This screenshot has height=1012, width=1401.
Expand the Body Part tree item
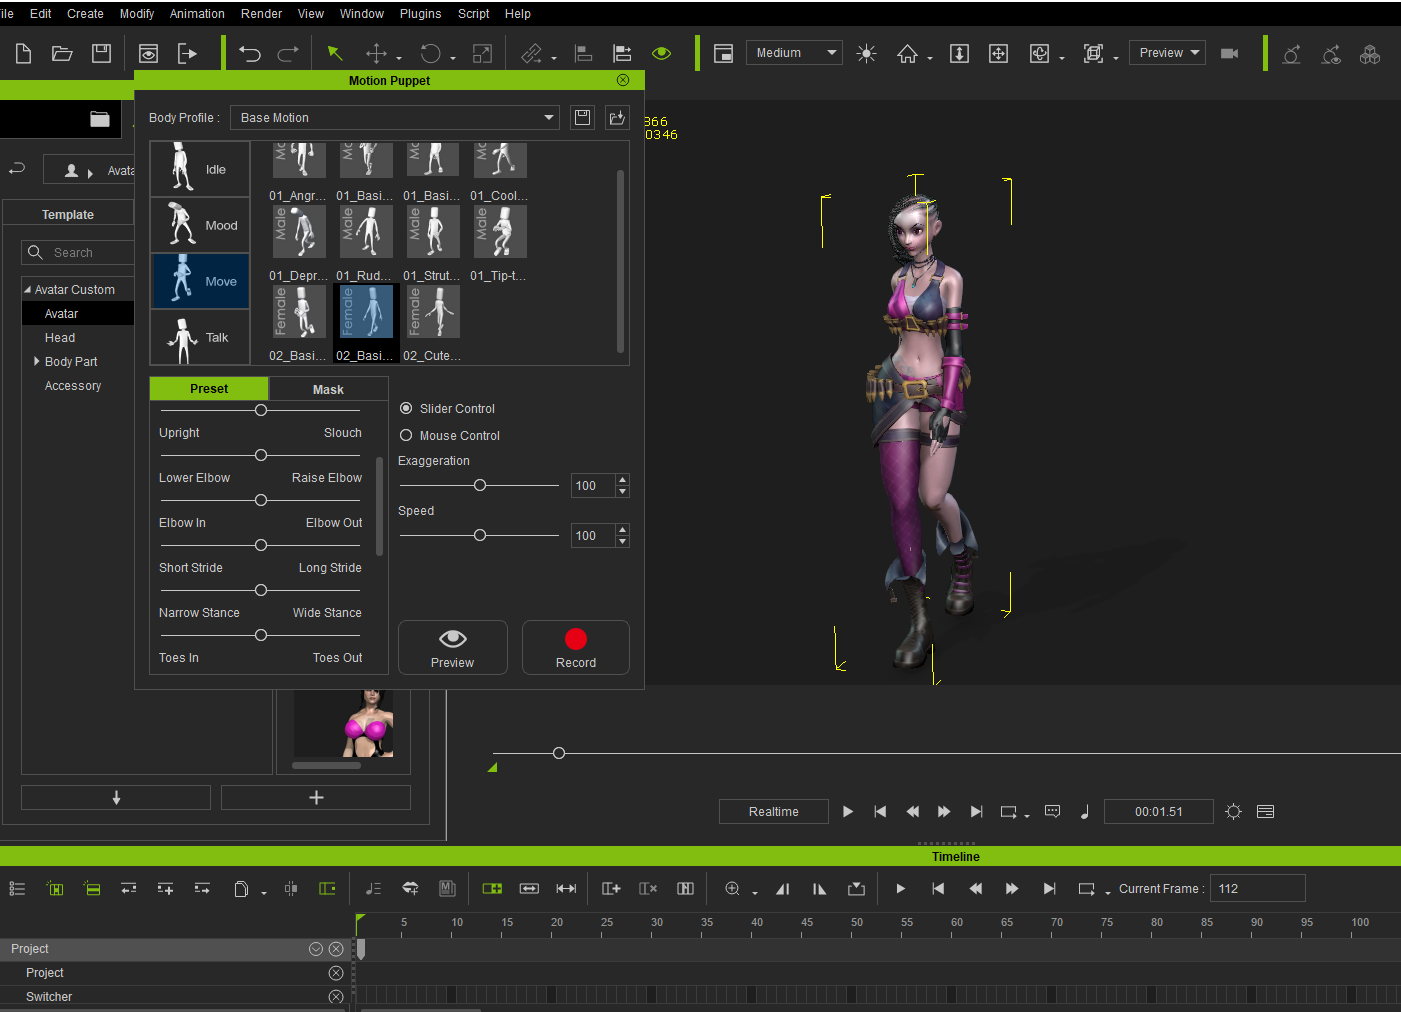coord(37,362)
